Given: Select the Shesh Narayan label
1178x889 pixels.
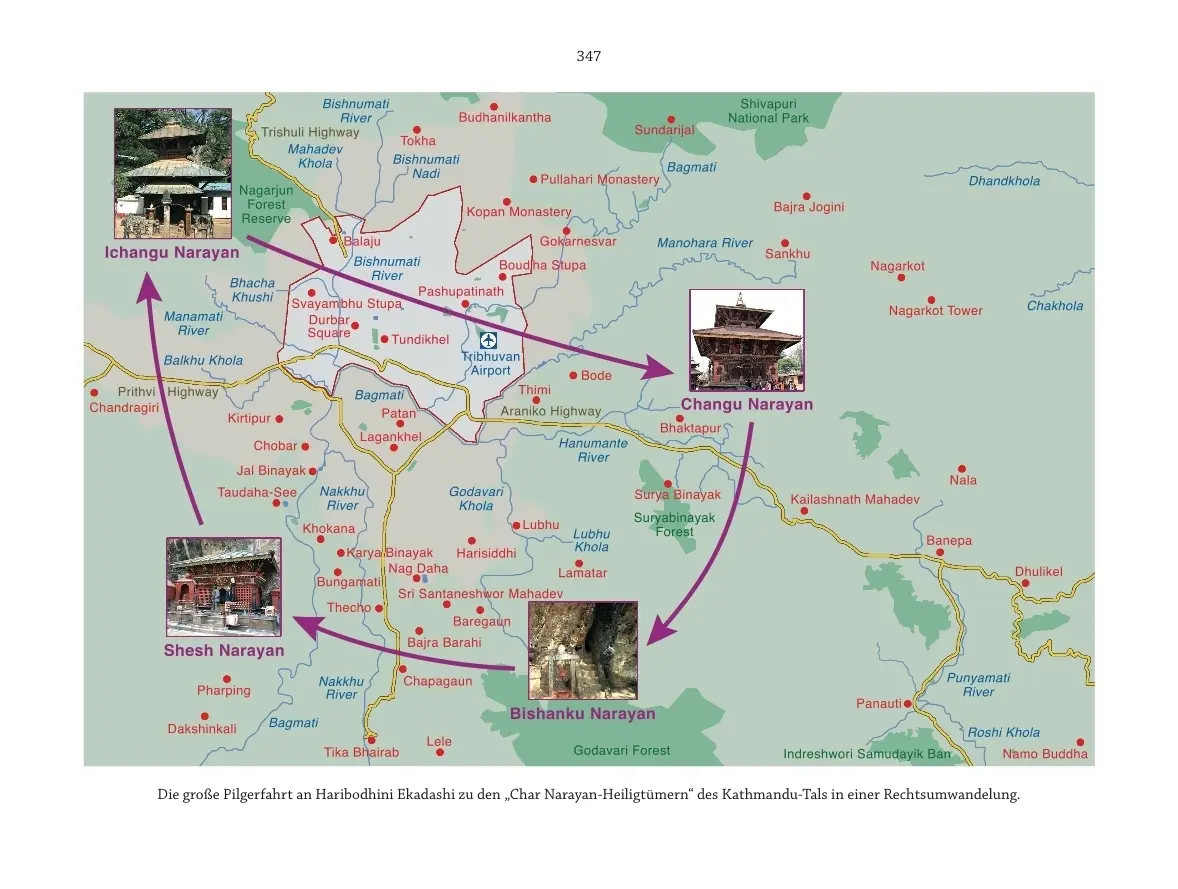Looking at the screenshot, I should tap(224, 650).
